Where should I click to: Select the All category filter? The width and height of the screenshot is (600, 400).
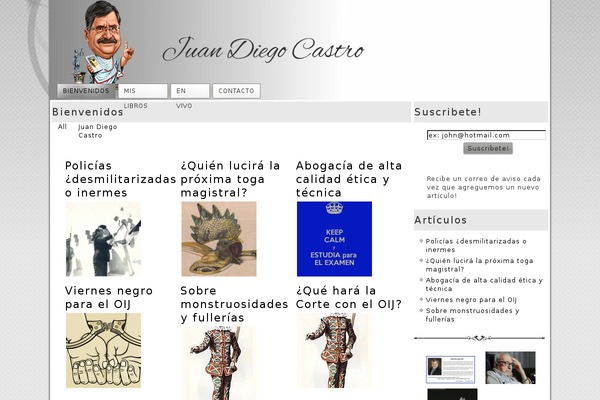(x=62, y=127)
